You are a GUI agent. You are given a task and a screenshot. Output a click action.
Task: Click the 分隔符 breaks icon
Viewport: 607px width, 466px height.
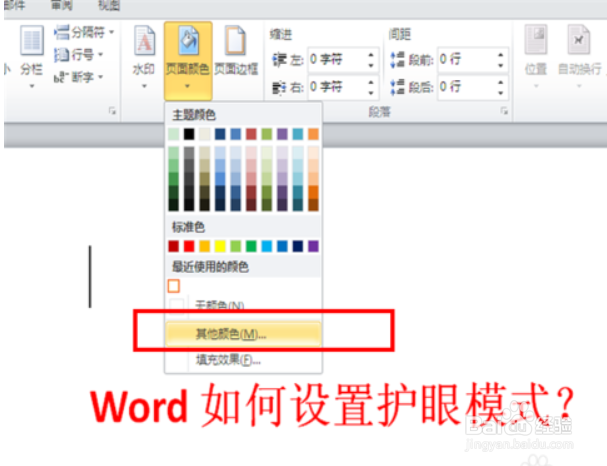(62, 33)
